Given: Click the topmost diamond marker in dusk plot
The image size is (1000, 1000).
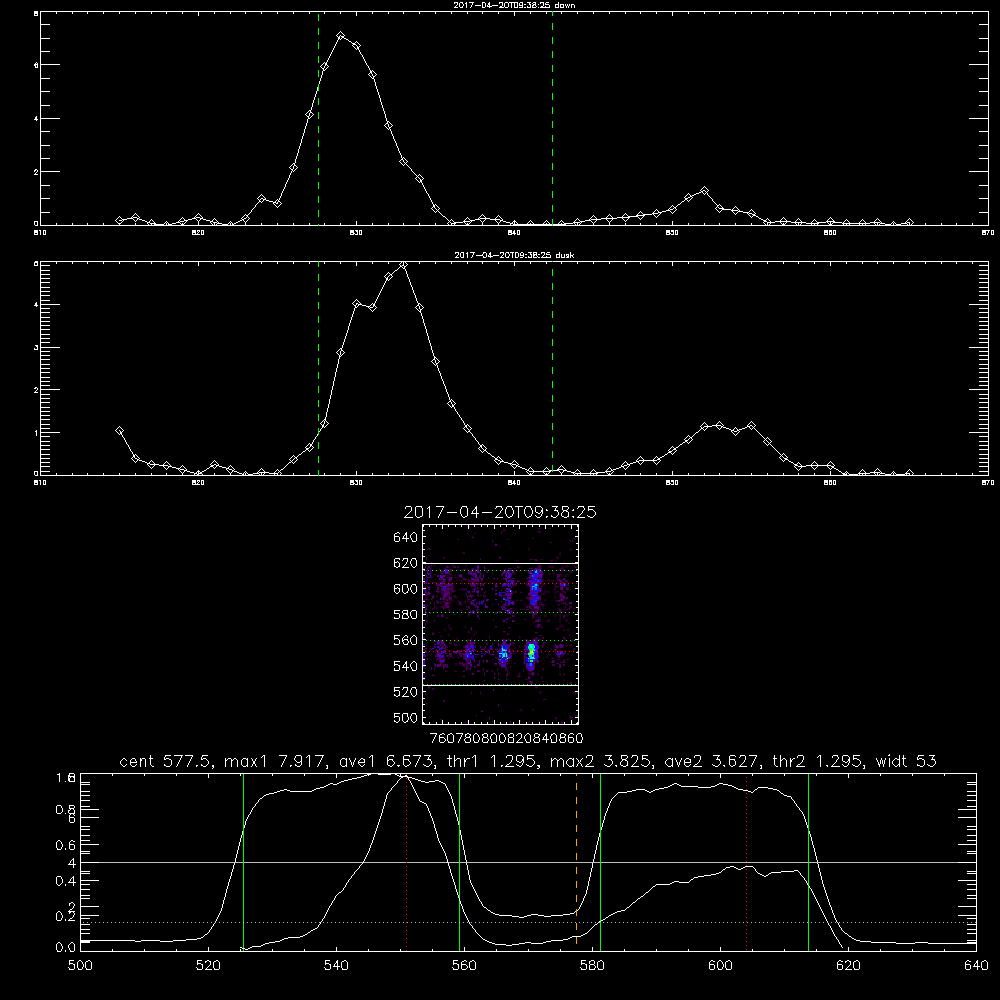Looking at the screenshot, I should (403, 265).
